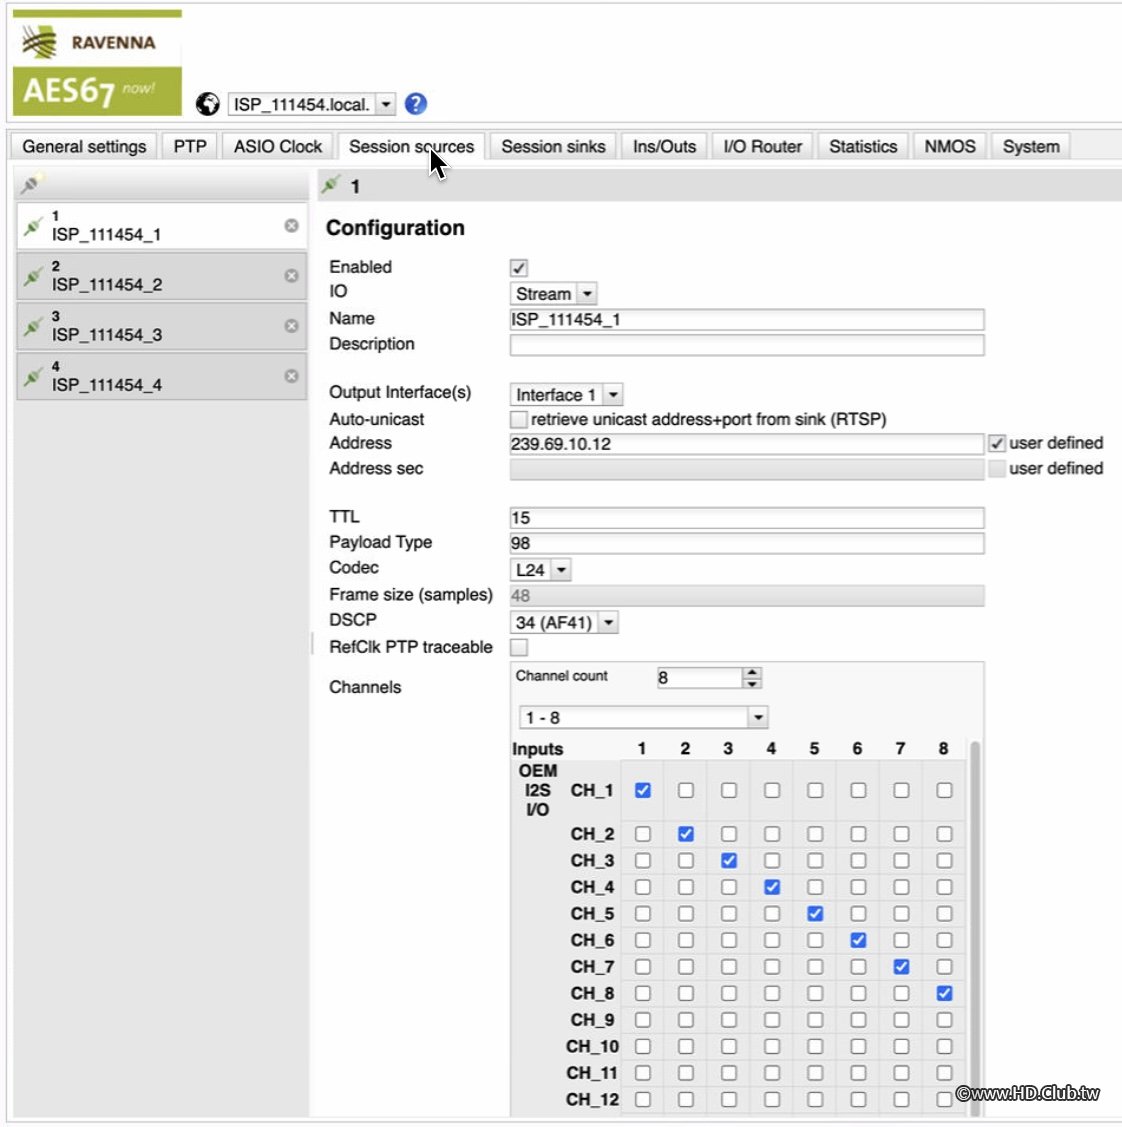Click the TTL input field

tap(747, 518)
